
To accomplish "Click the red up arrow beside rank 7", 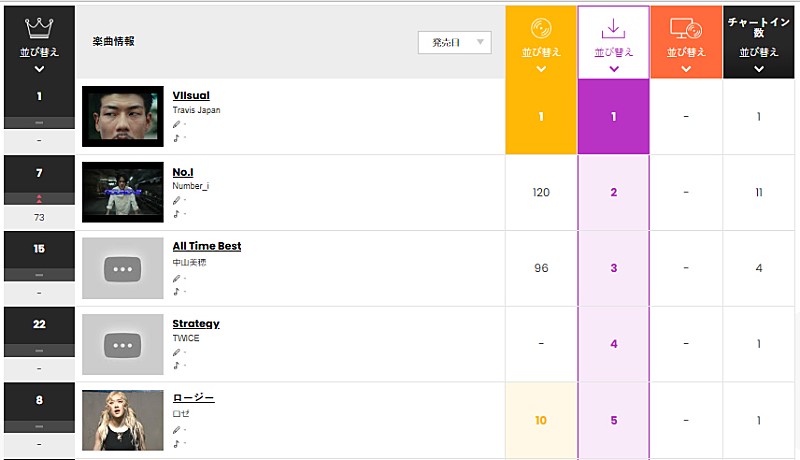I will pos(39,198).
